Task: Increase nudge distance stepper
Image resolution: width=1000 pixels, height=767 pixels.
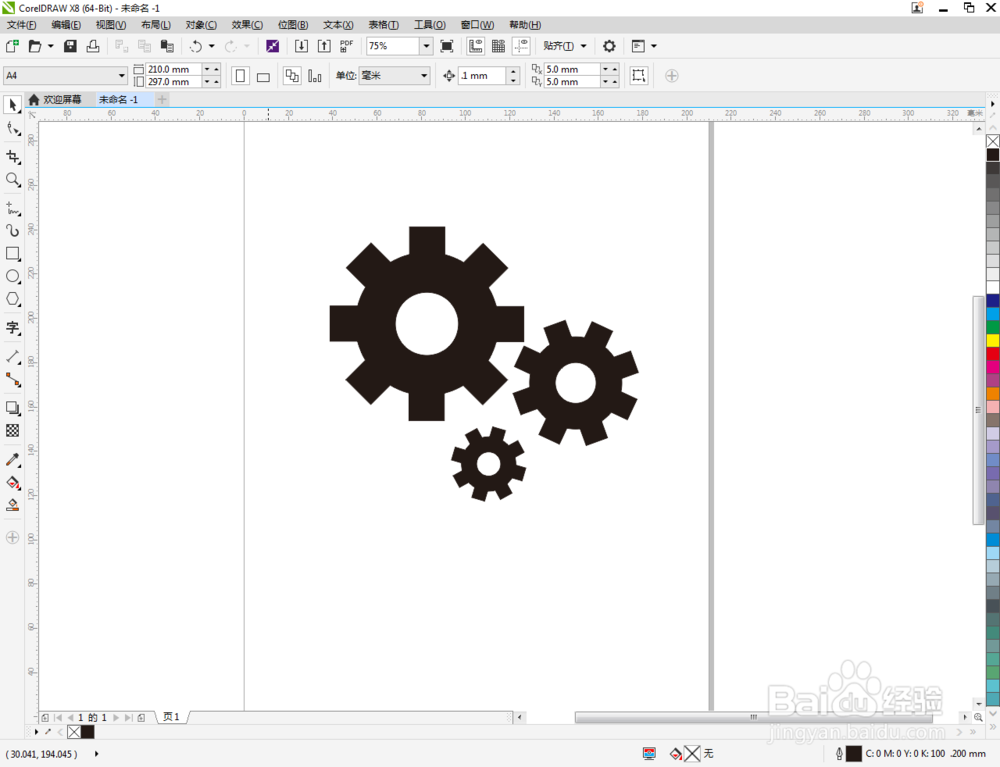Action: (x=513, y=71)
